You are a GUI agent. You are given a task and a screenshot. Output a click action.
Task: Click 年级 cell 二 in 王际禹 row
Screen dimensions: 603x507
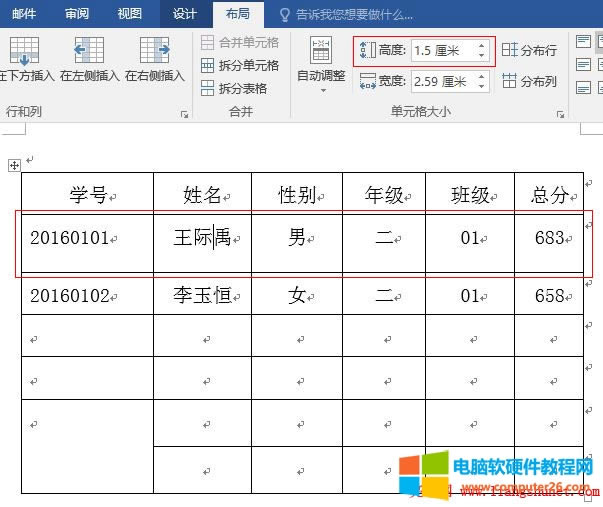[384, 243]
